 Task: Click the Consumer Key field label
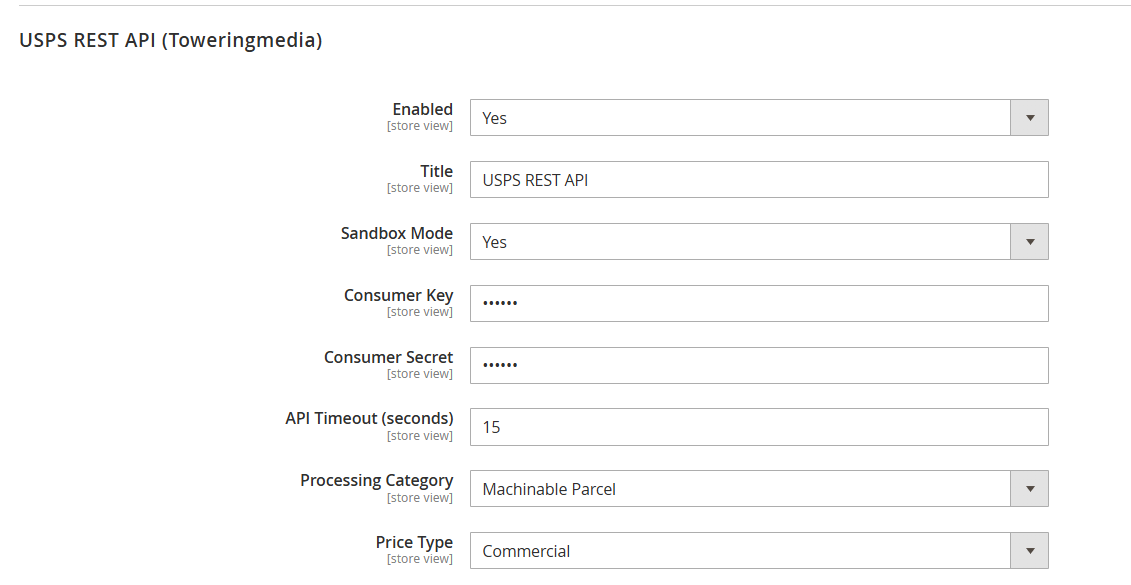coord(398,295)
